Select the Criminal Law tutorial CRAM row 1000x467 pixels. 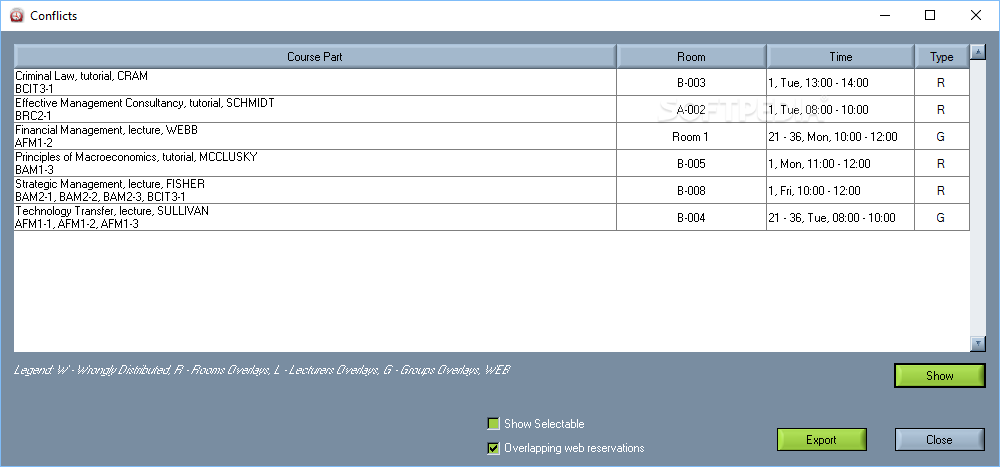492,82
